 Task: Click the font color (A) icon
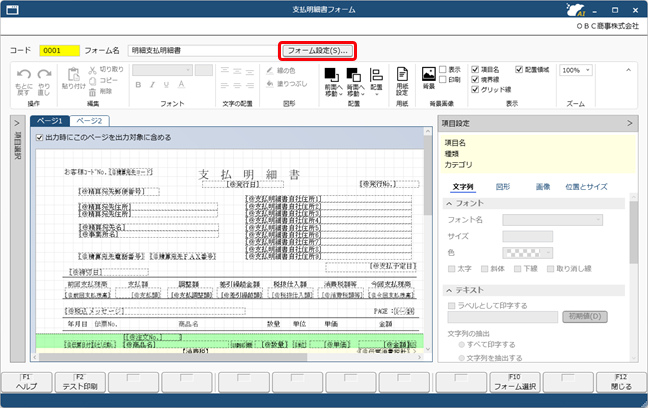[x=181, y=85]
